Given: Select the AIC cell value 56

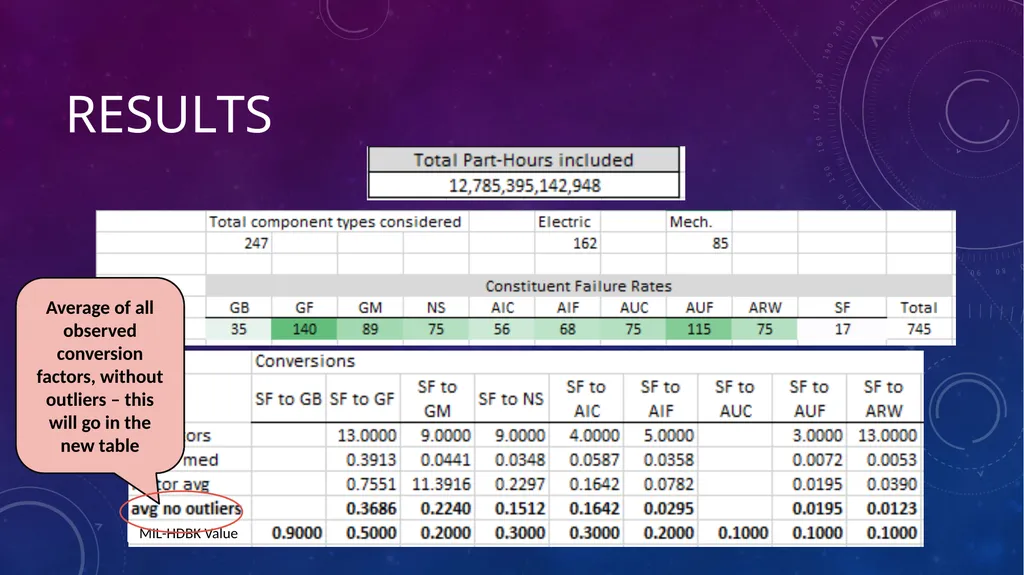Looking at the screenshot, I should point(502,329).
